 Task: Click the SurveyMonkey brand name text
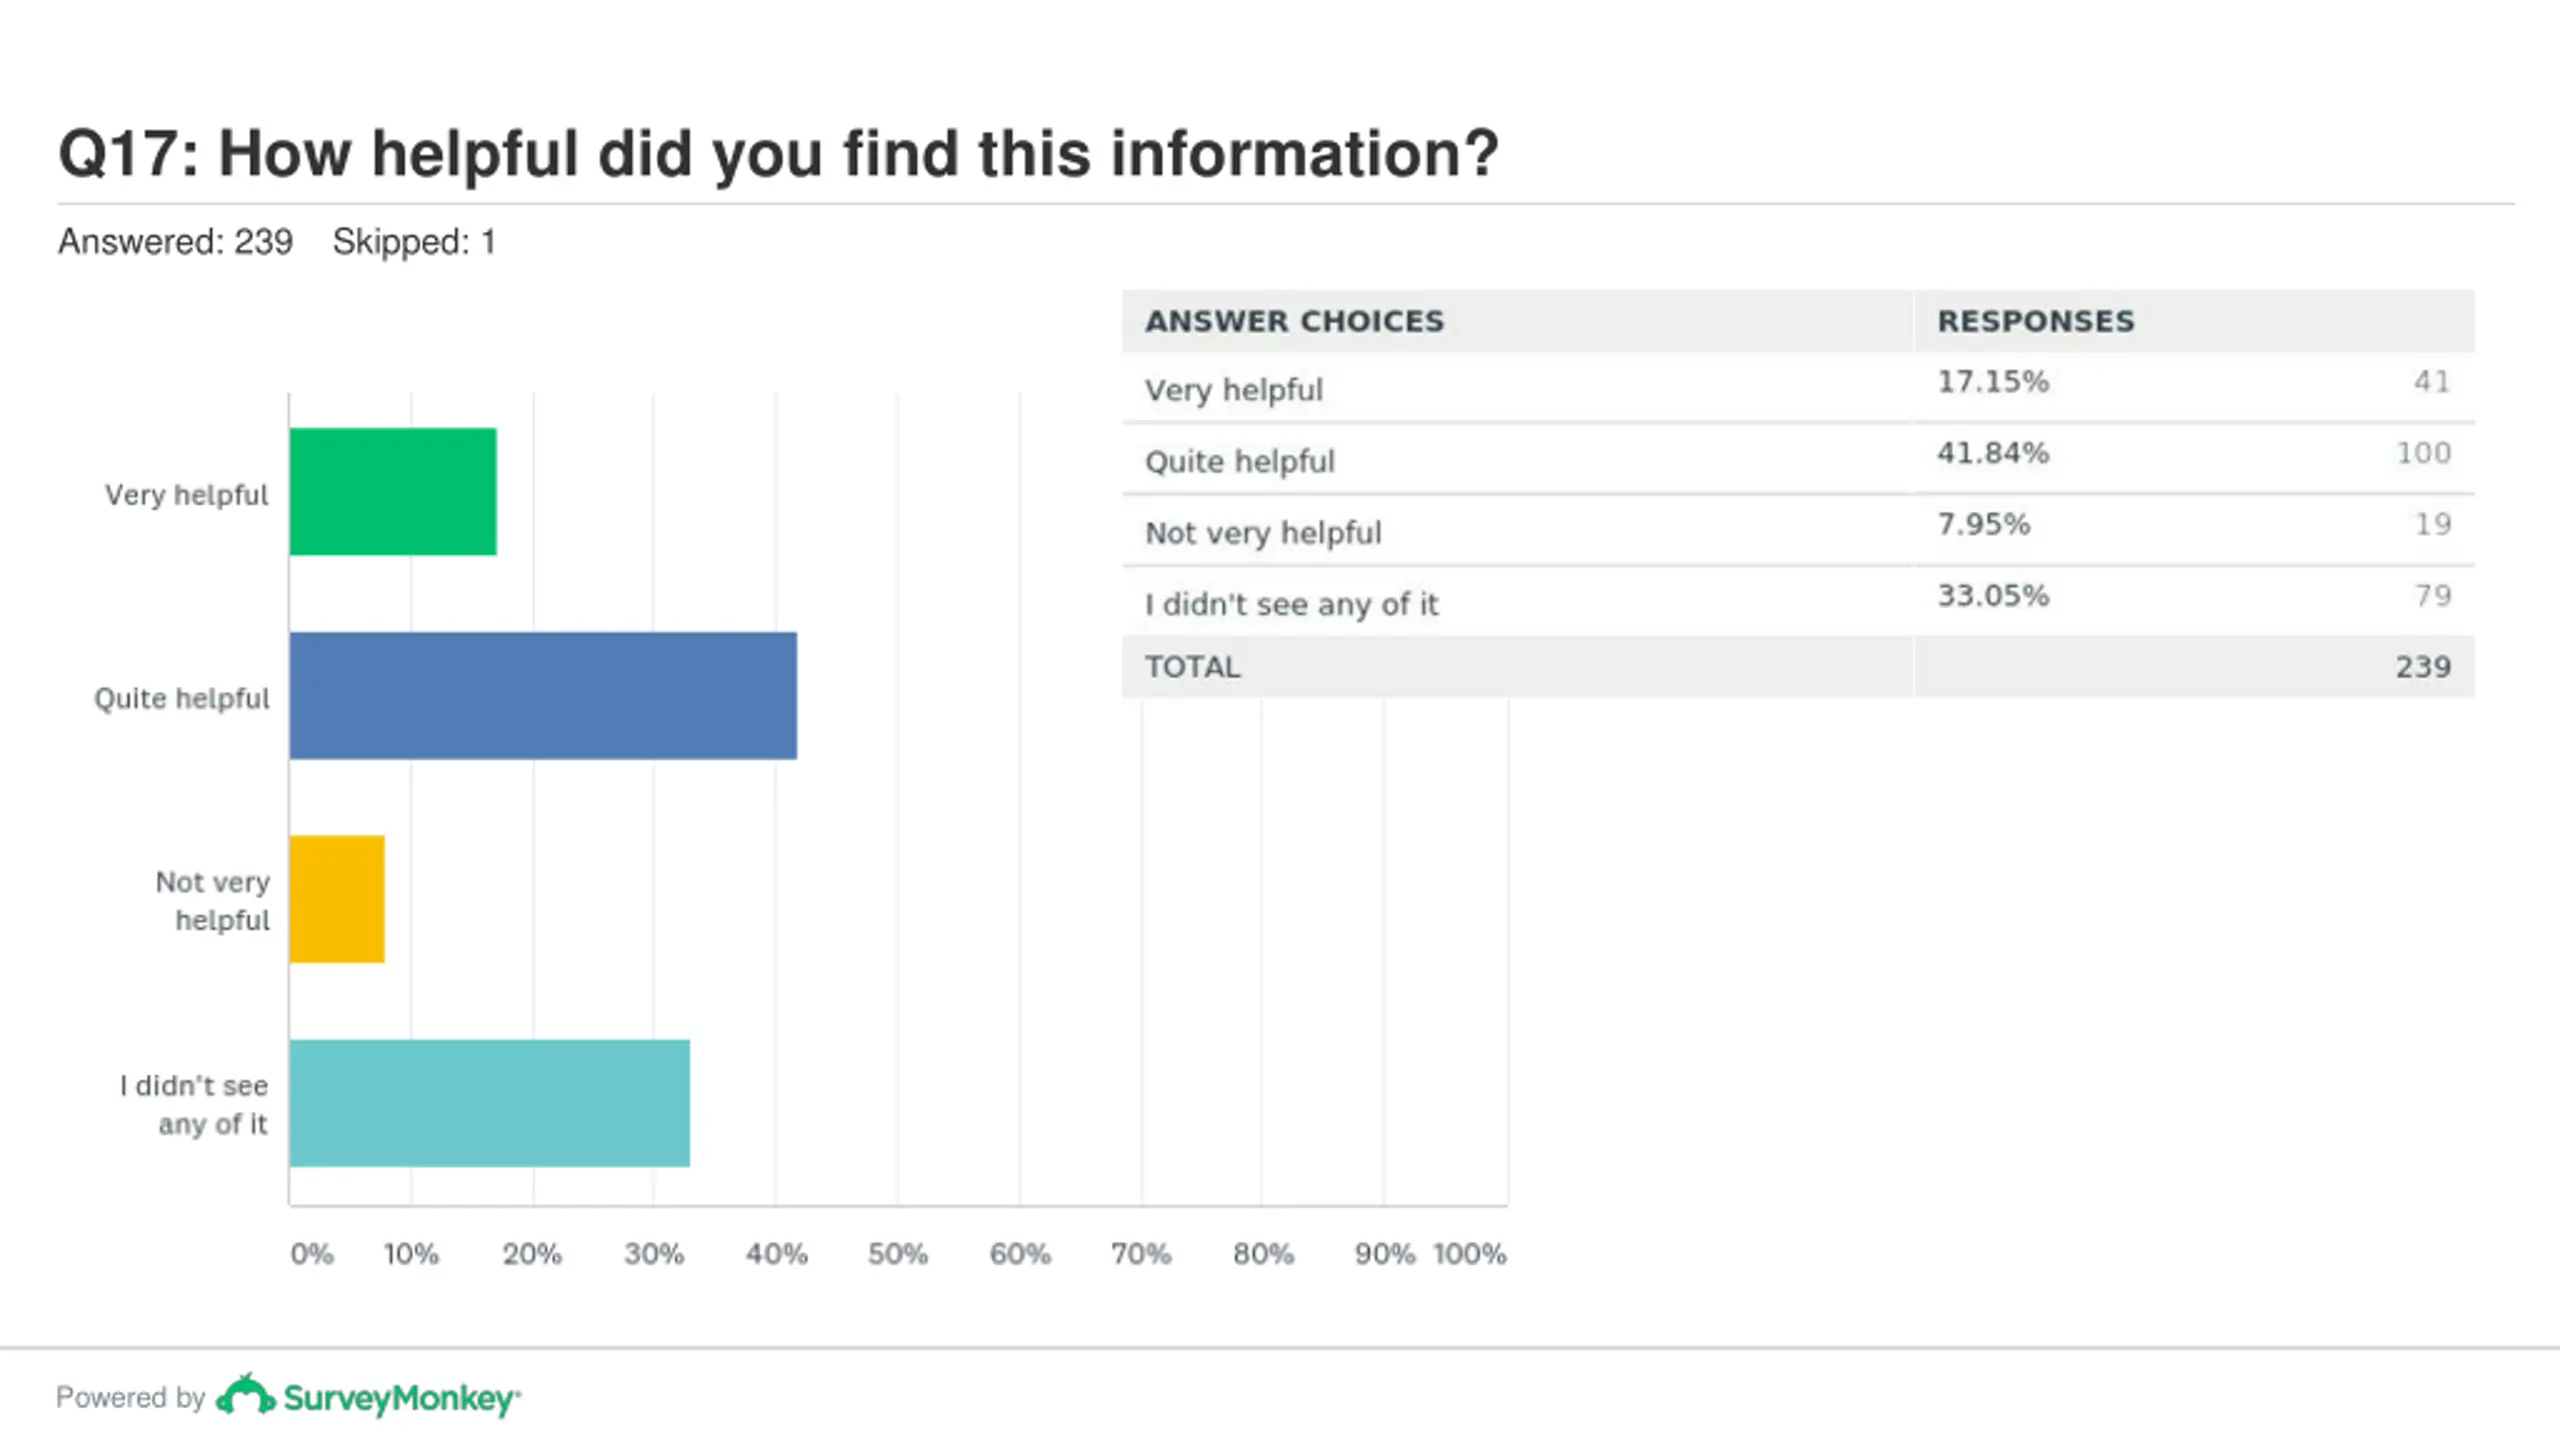tap(402, 1398)
